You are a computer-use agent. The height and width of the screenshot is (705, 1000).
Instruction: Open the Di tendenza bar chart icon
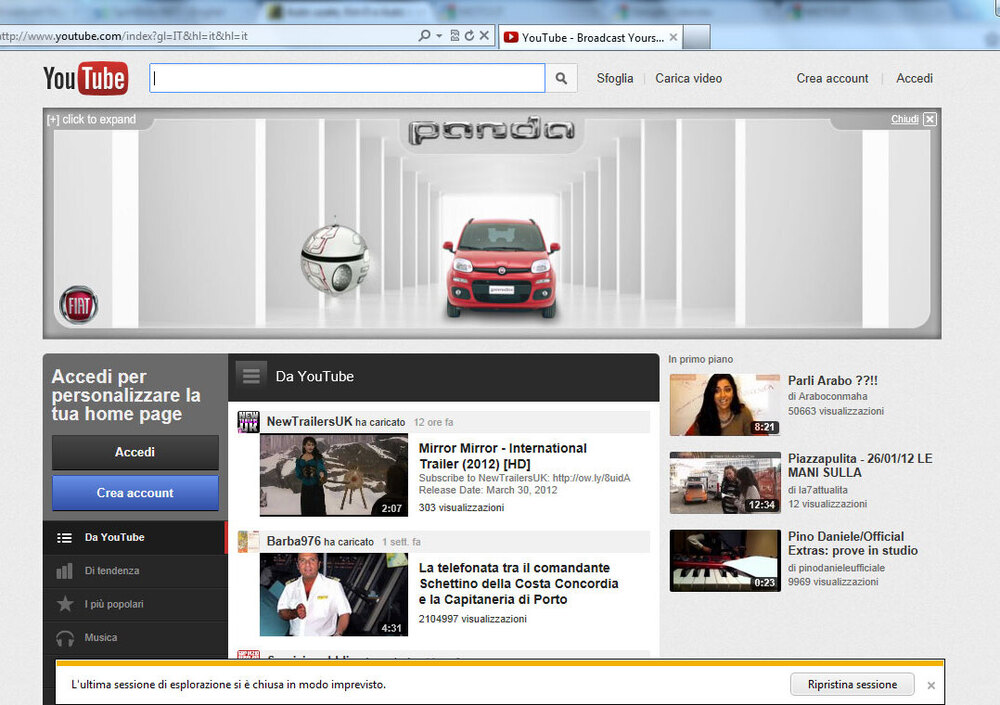click(x=65, y=571)
